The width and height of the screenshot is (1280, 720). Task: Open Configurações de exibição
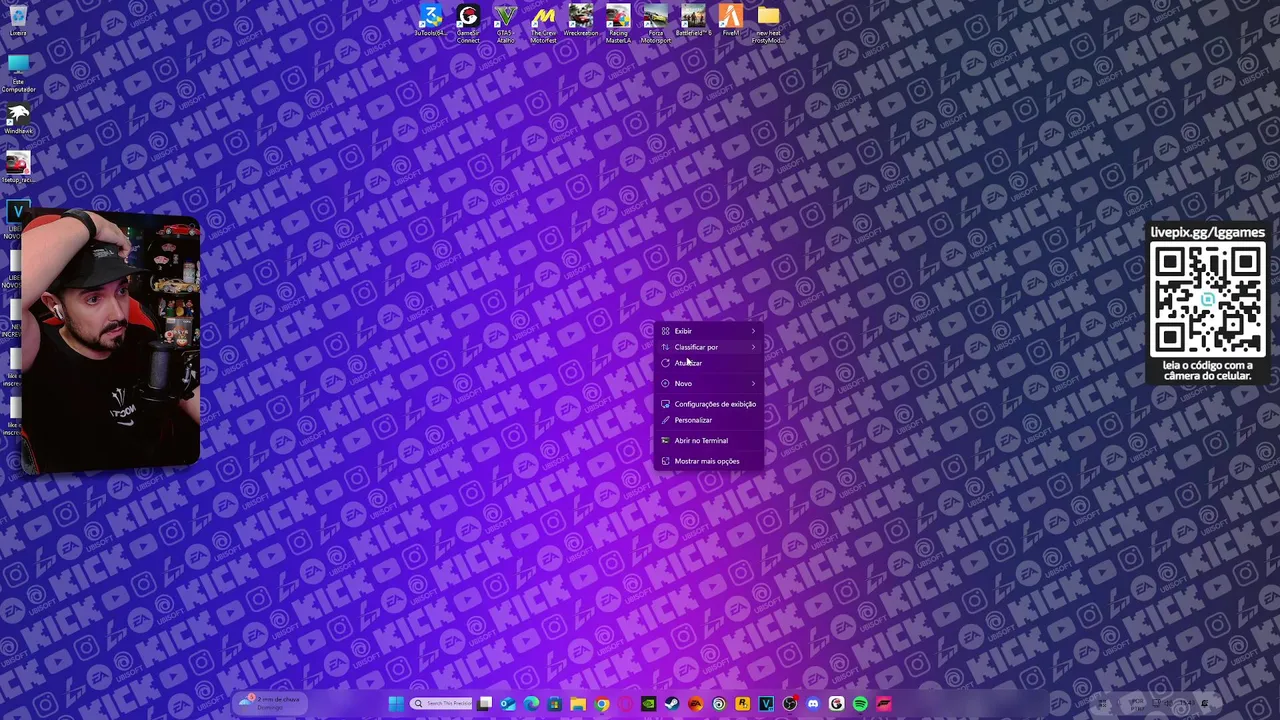(x=709, y=404)
